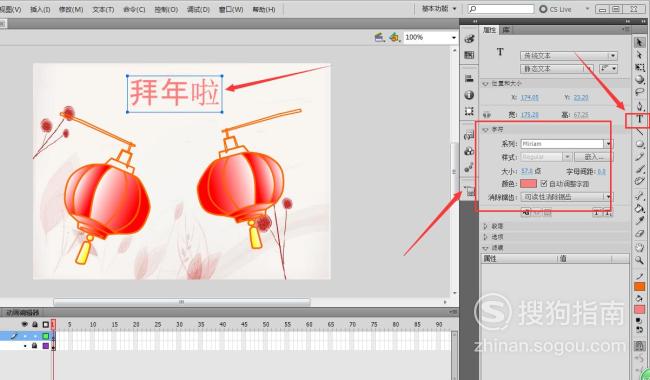
Task: Collapse the 字符 section
Action: (x=485, y=130)
